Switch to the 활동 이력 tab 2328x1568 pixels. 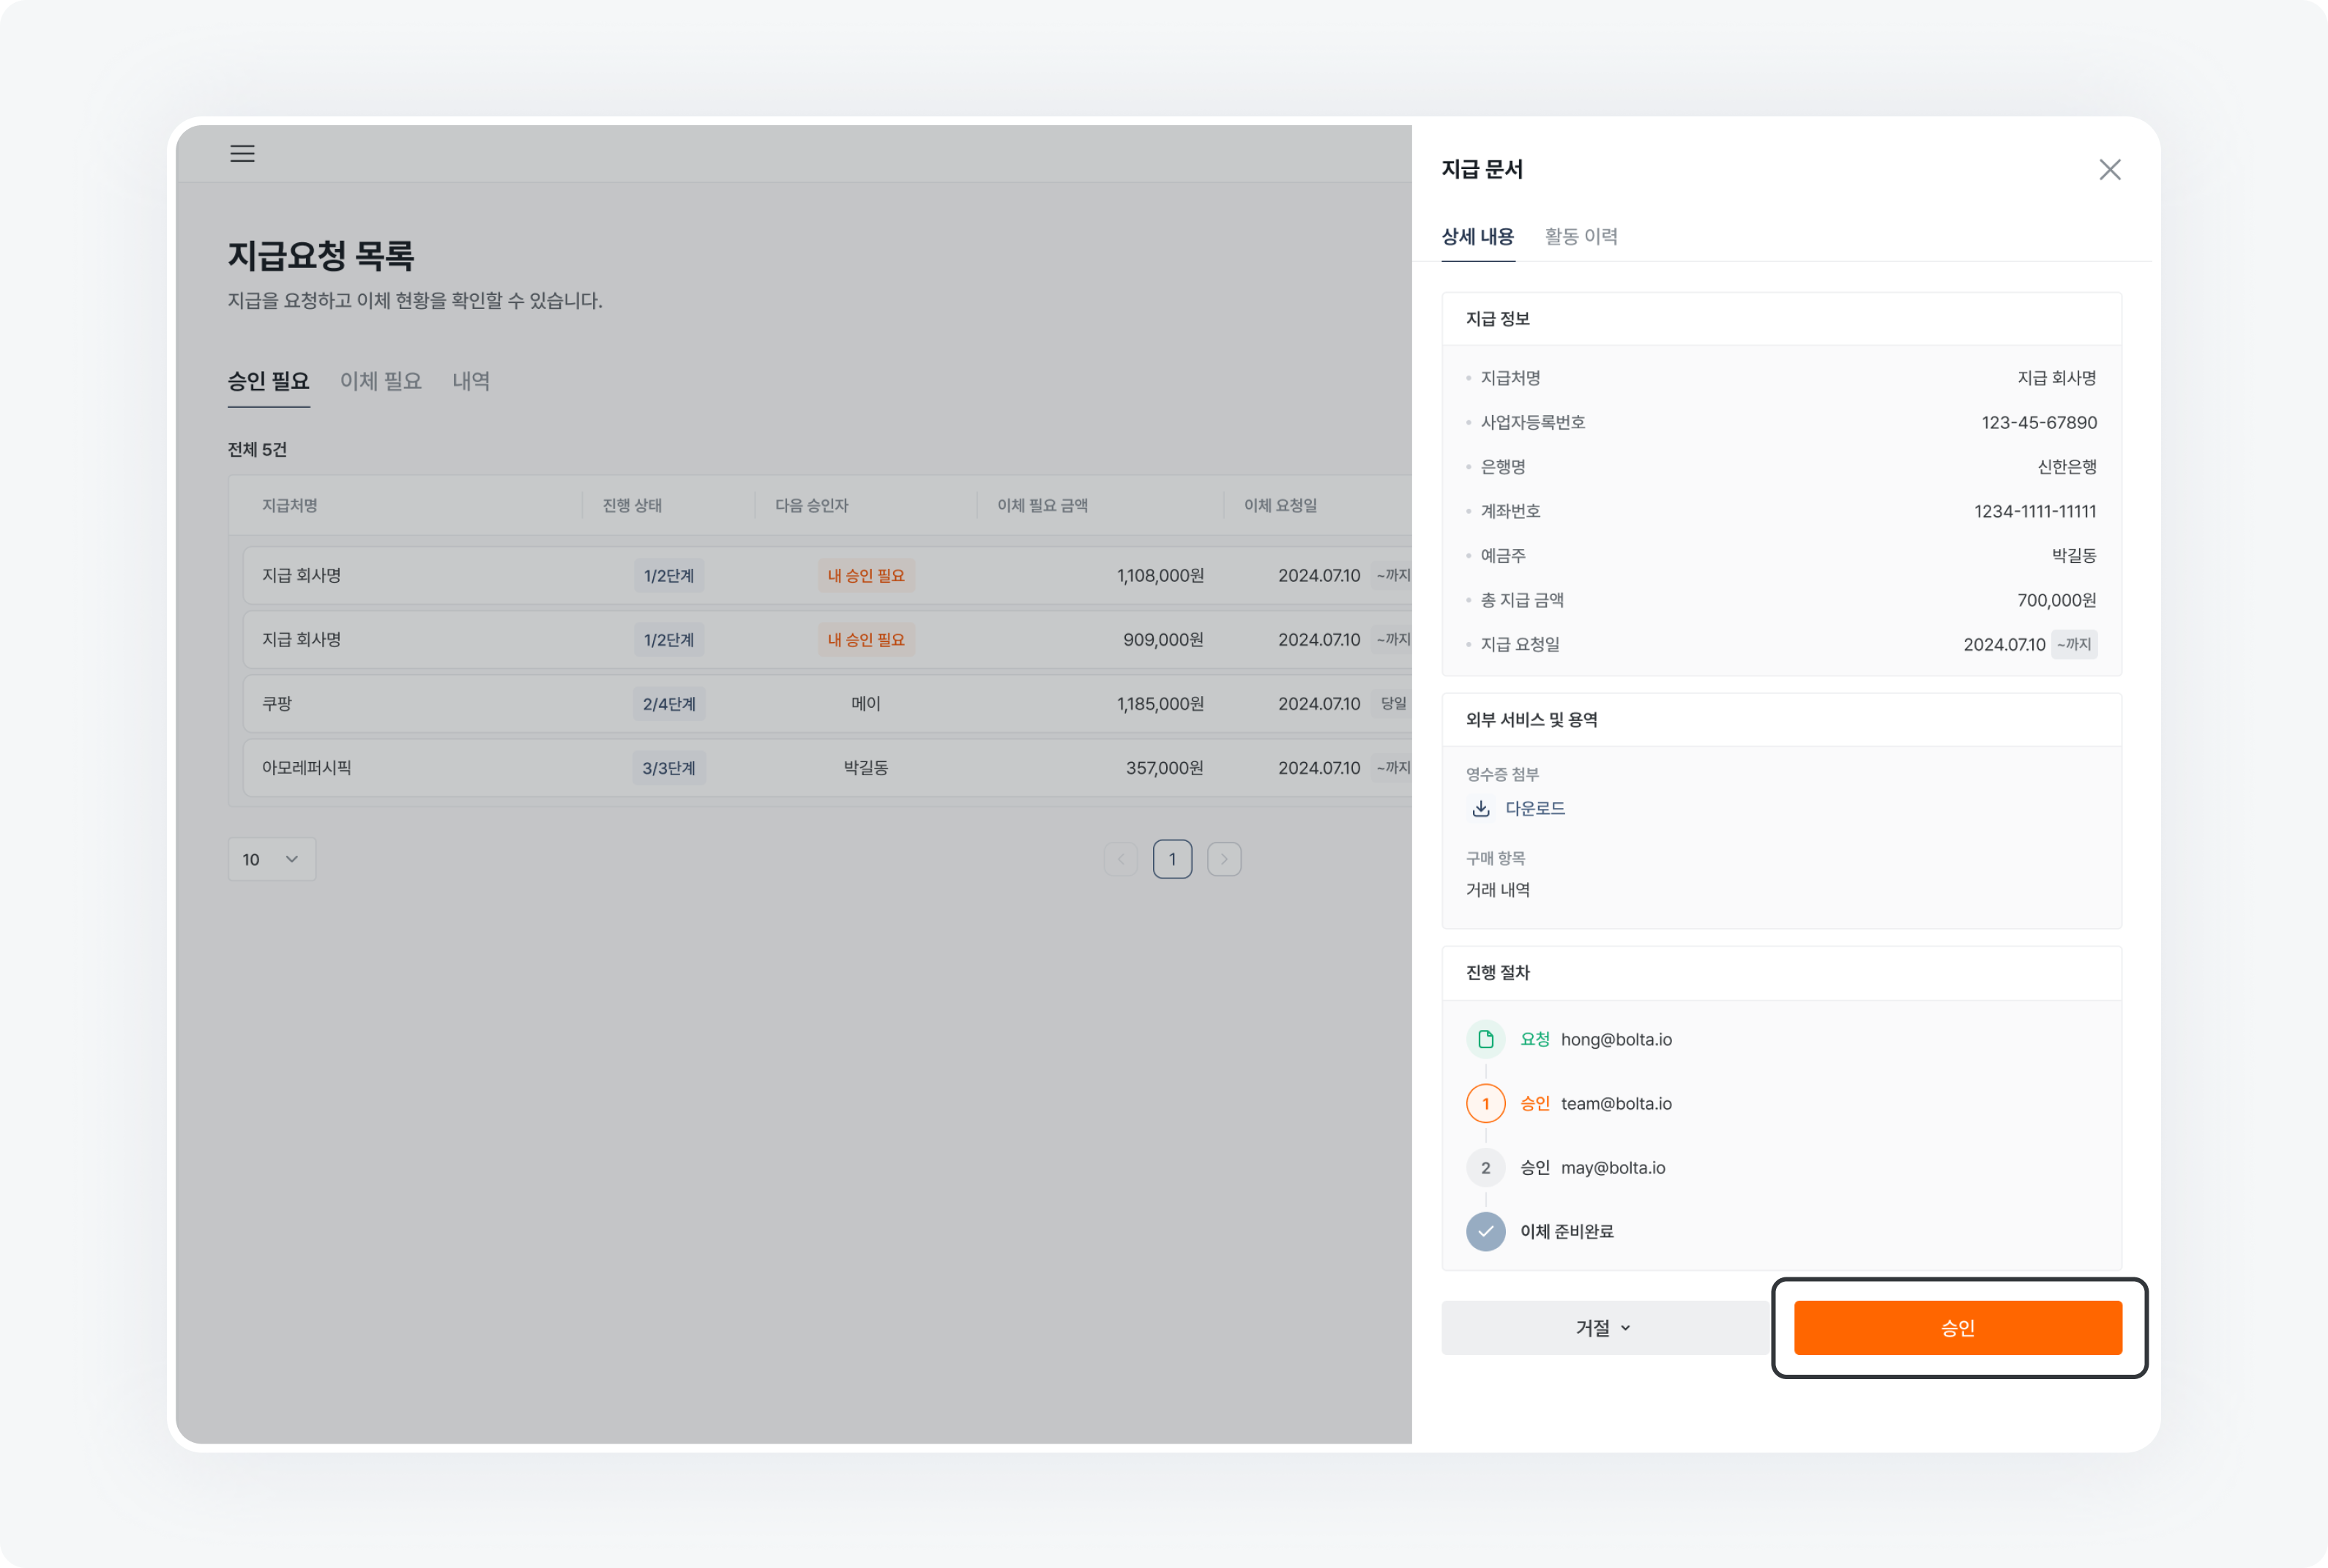coord(1581,236)
